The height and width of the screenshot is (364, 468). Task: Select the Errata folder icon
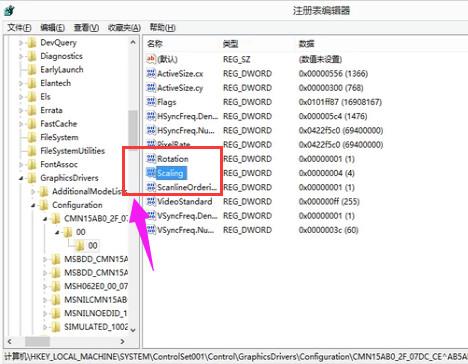click(x=32, y=110)
